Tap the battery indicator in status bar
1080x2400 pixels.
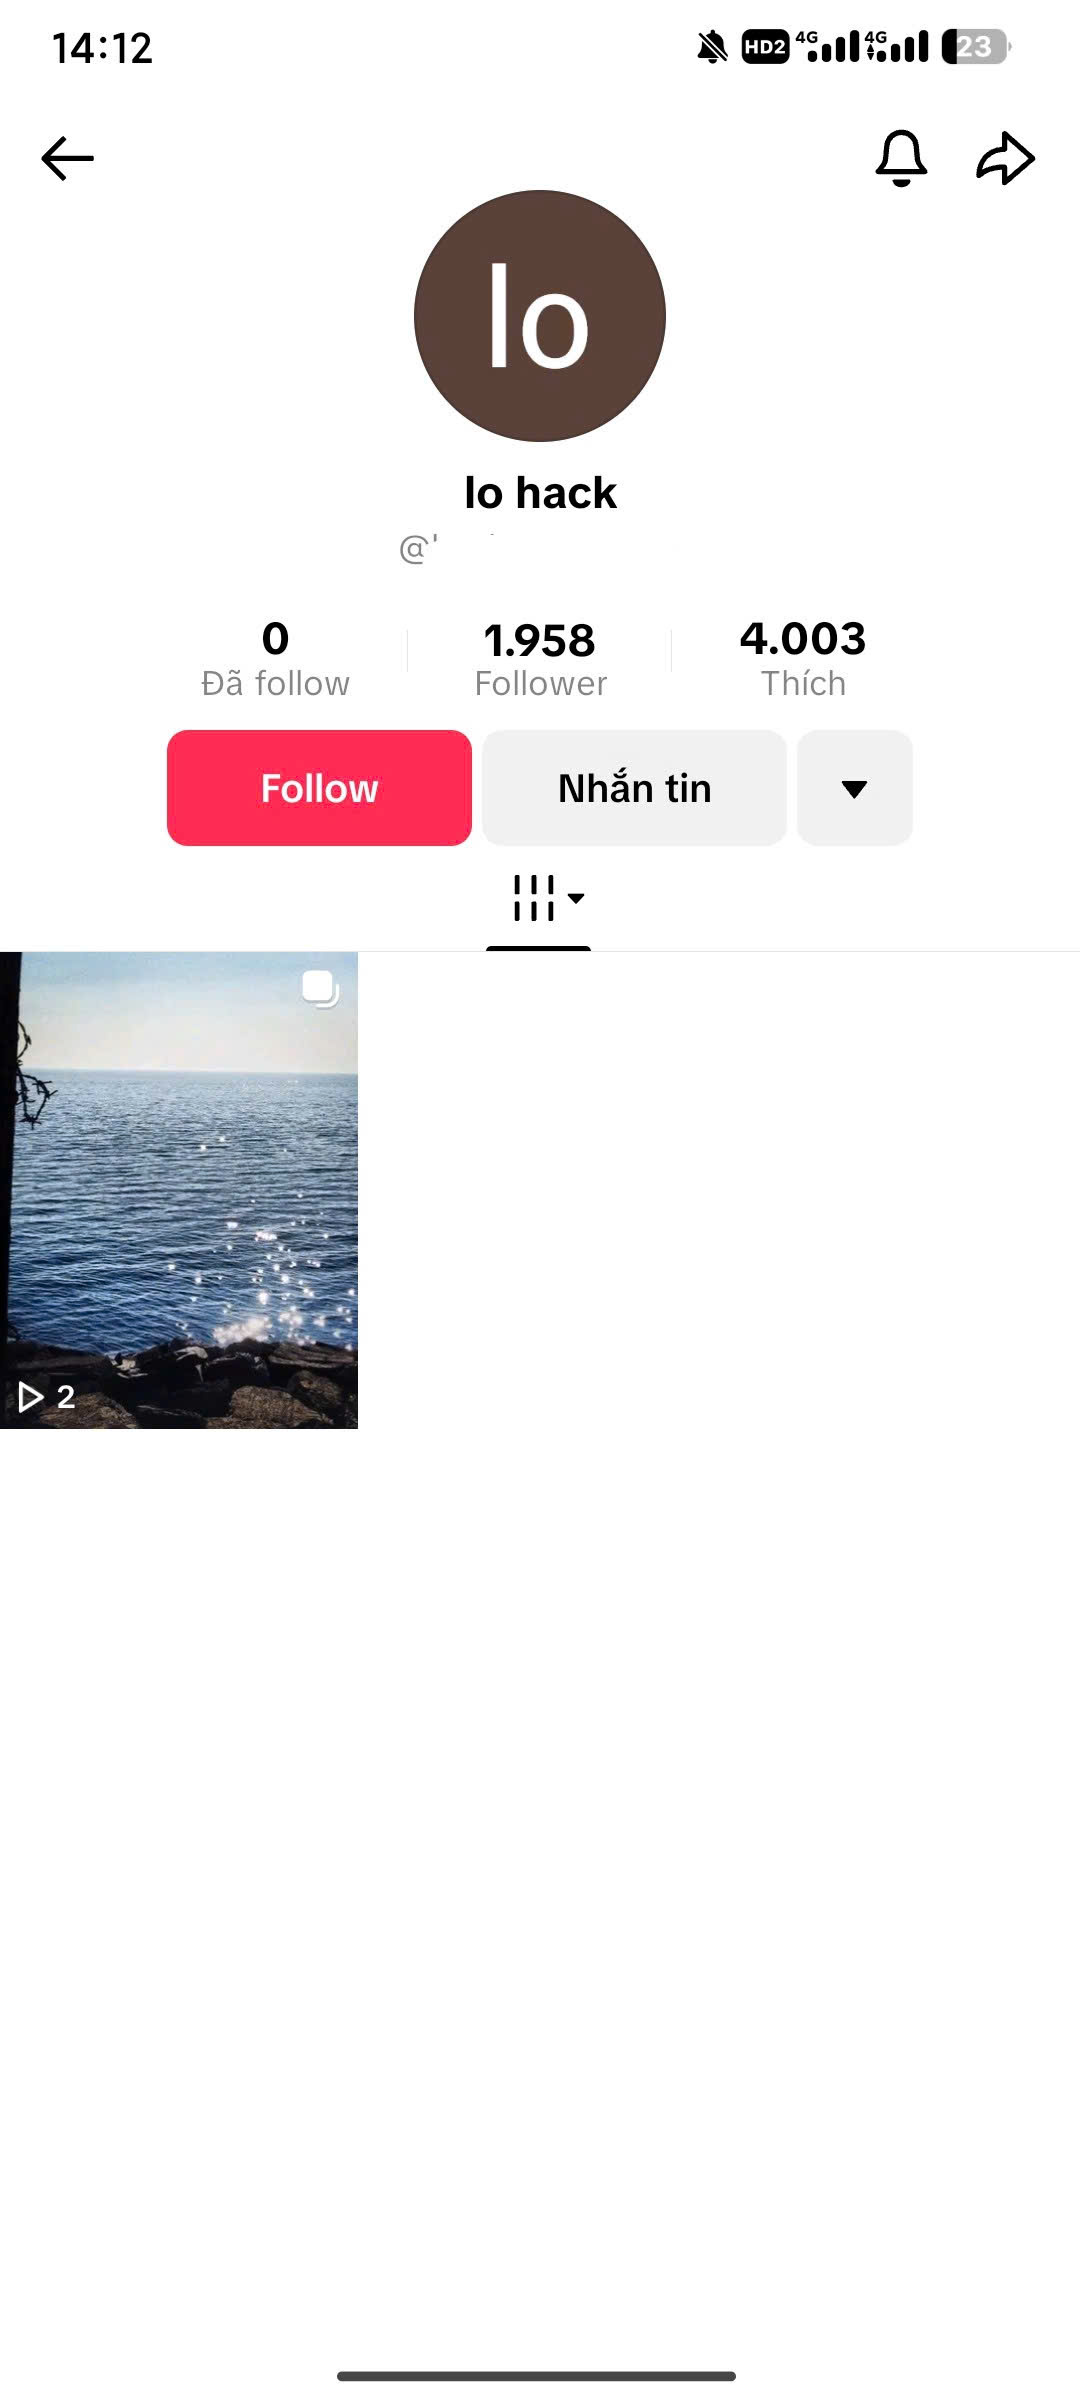coord(975,47)
